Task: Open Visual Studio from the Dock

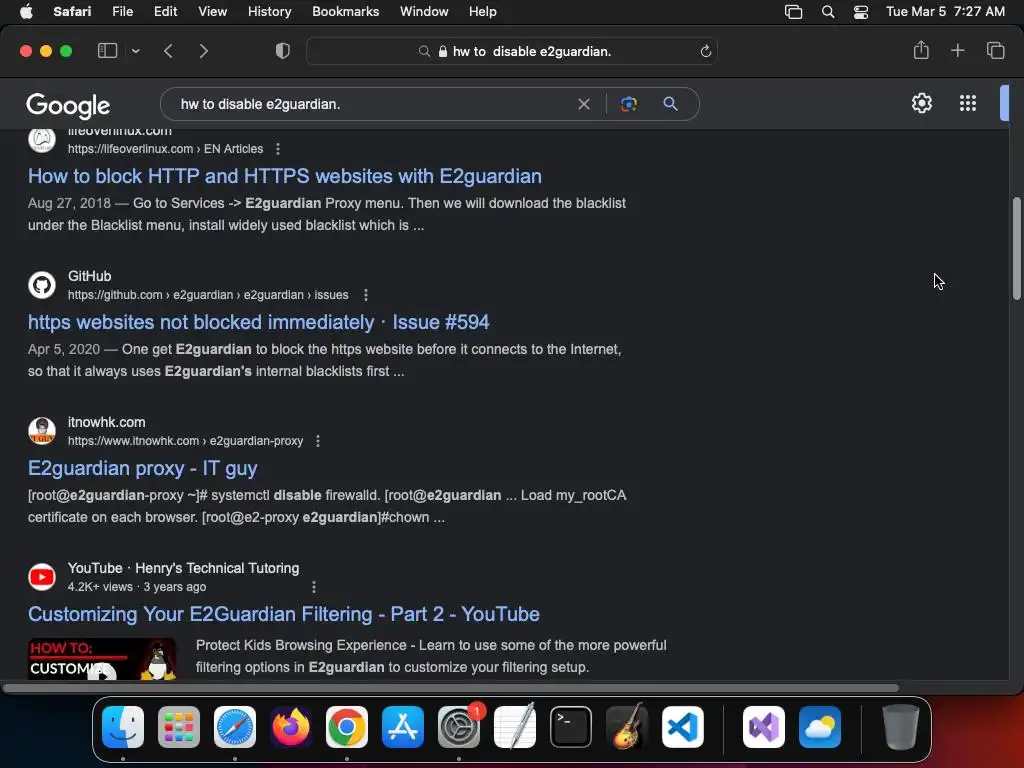Action: [x=764, y=727]
